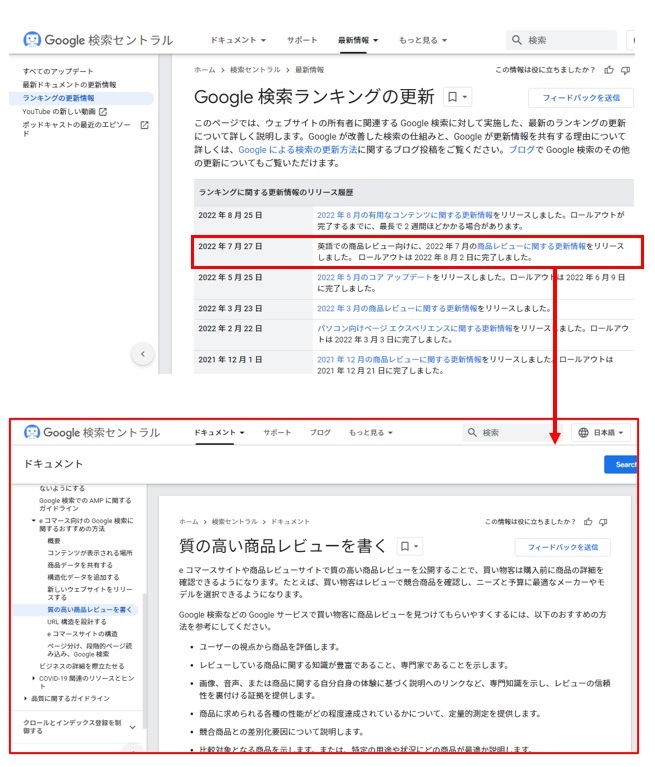Click the Google Search Central logo in bottom page

coord(92,432)
